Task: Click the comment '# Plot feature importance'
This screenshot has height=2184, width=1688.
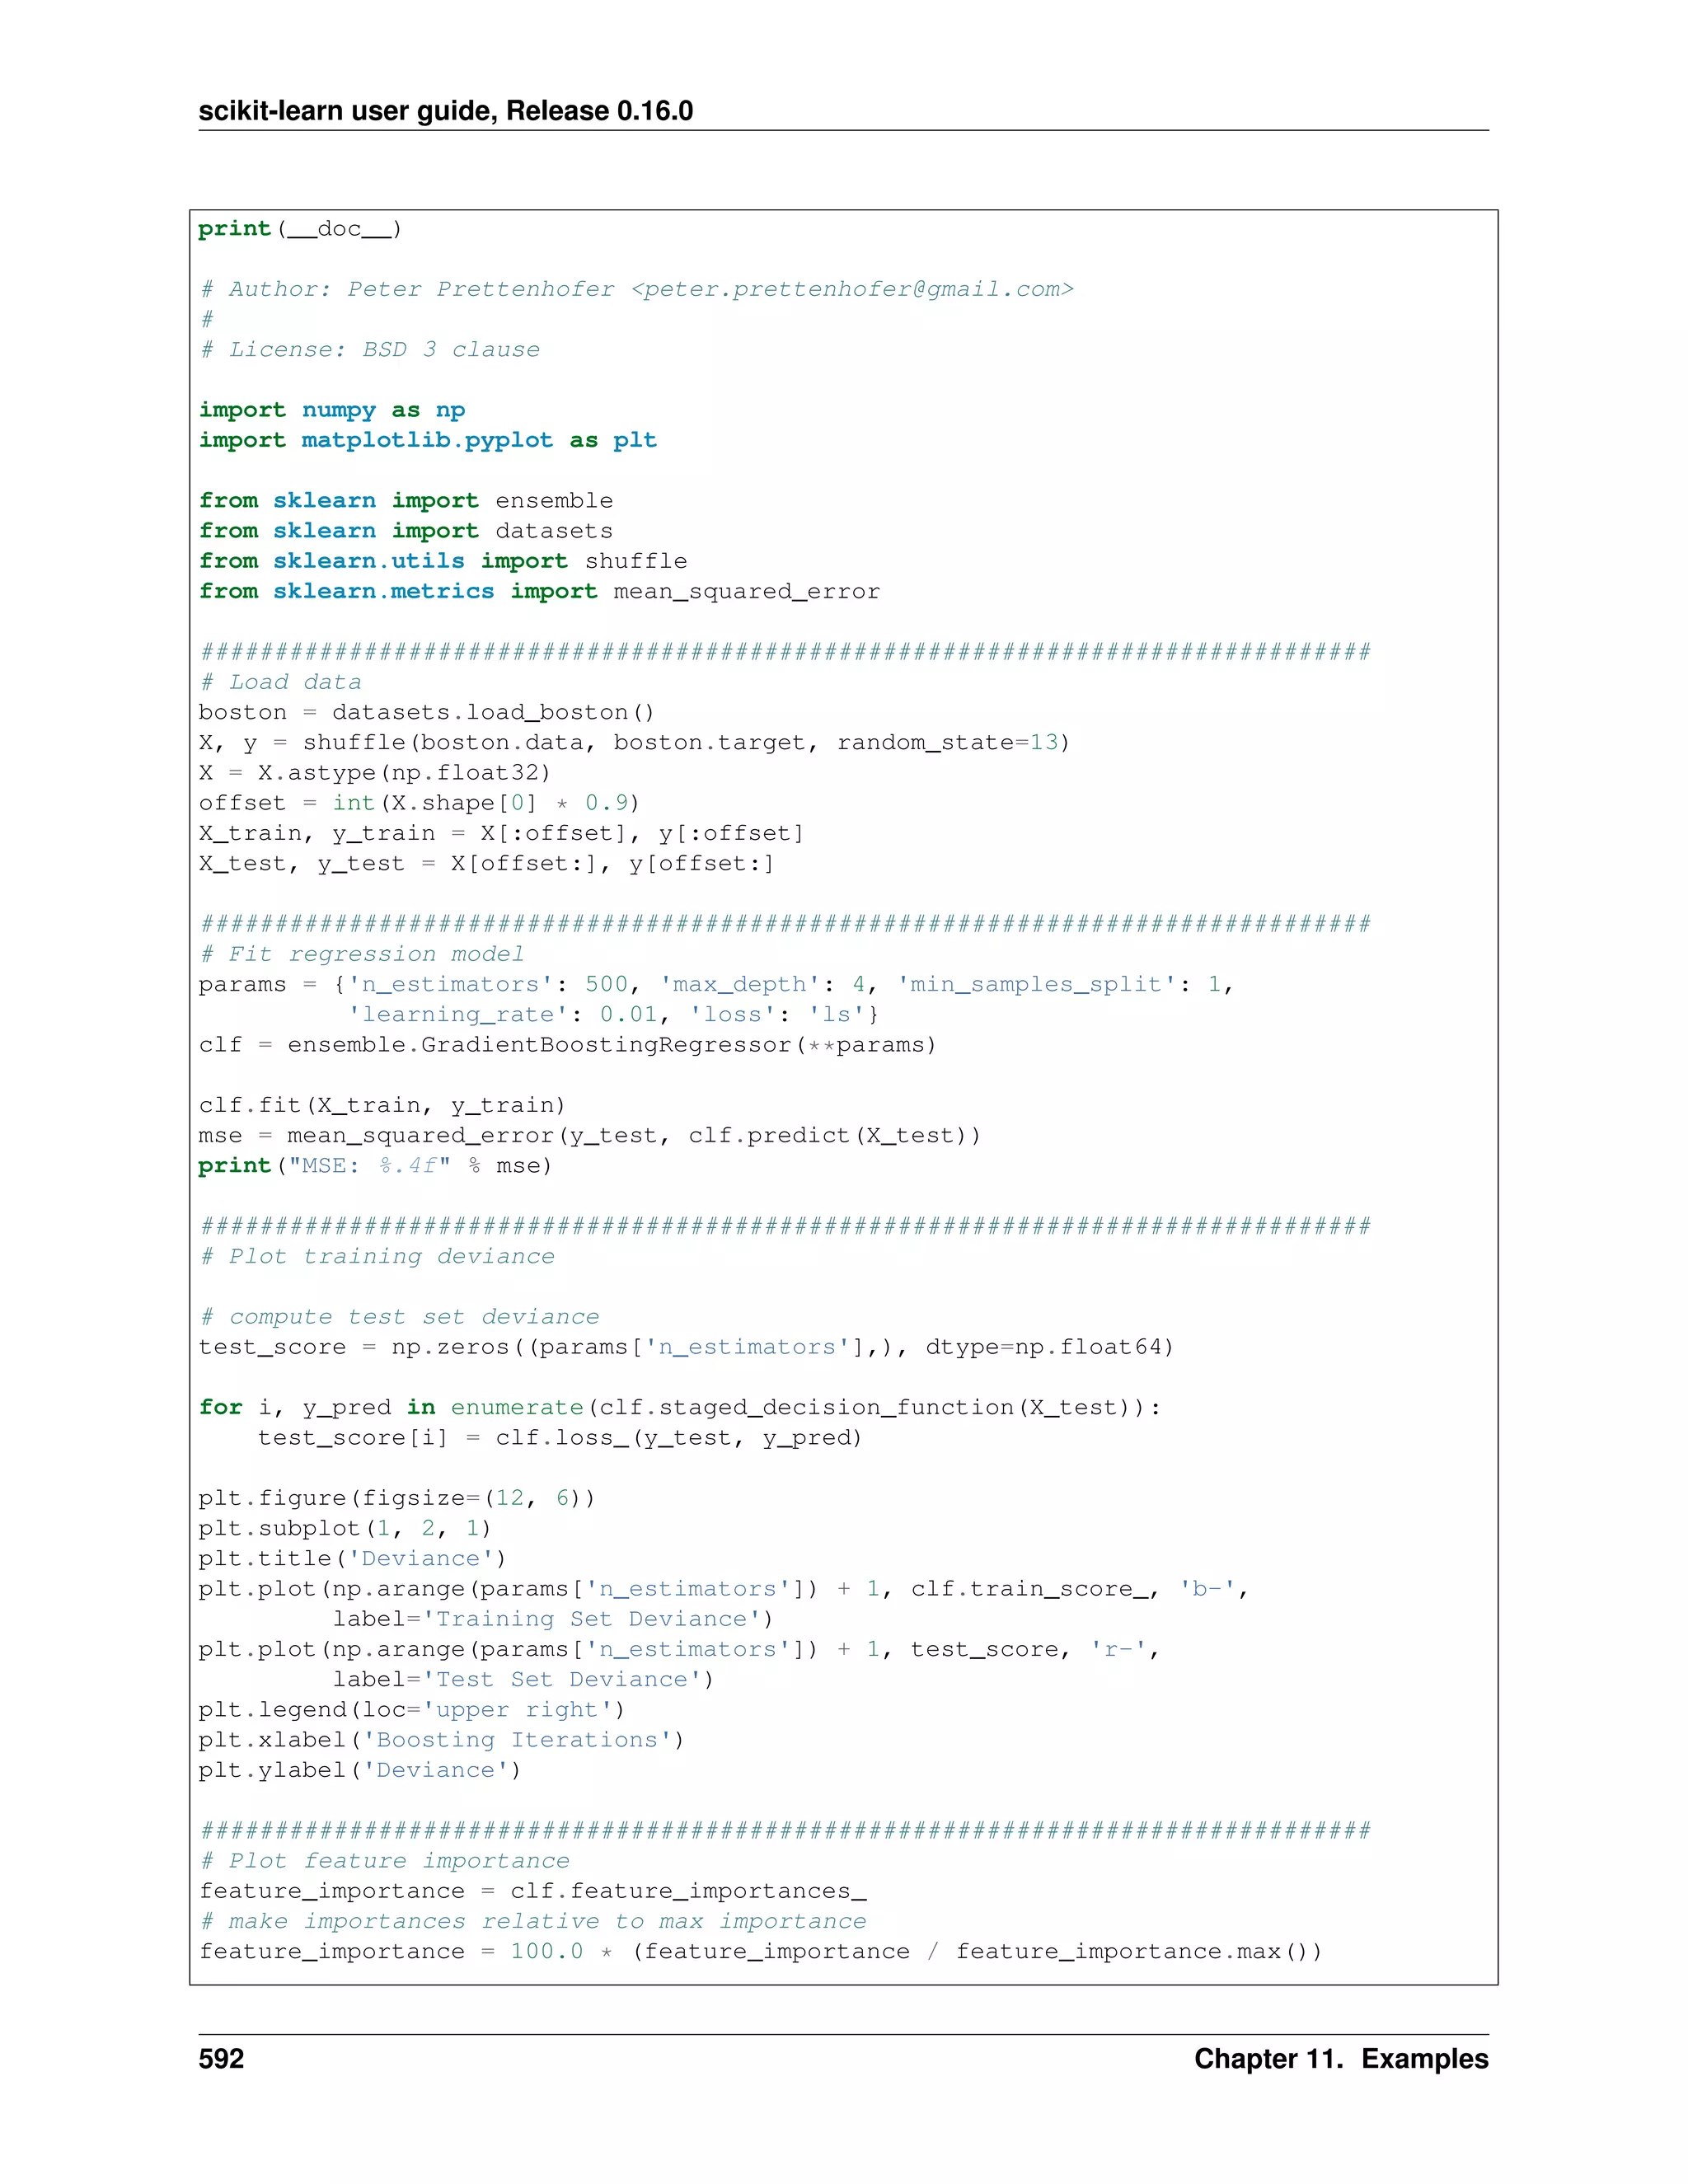Action: point(384,1860)
